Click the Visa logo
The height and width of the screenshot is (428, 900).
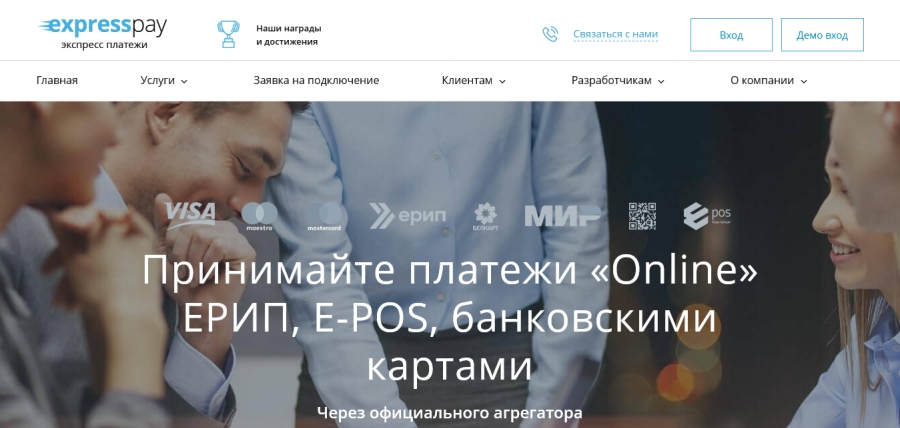[190, 215]
